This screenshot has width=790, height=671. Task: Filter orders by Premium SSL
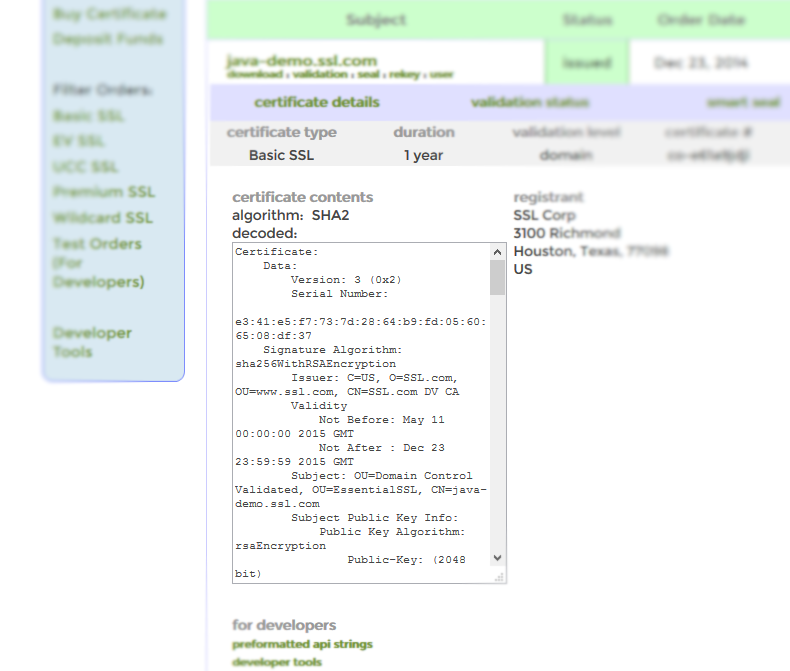pos(103,192)
